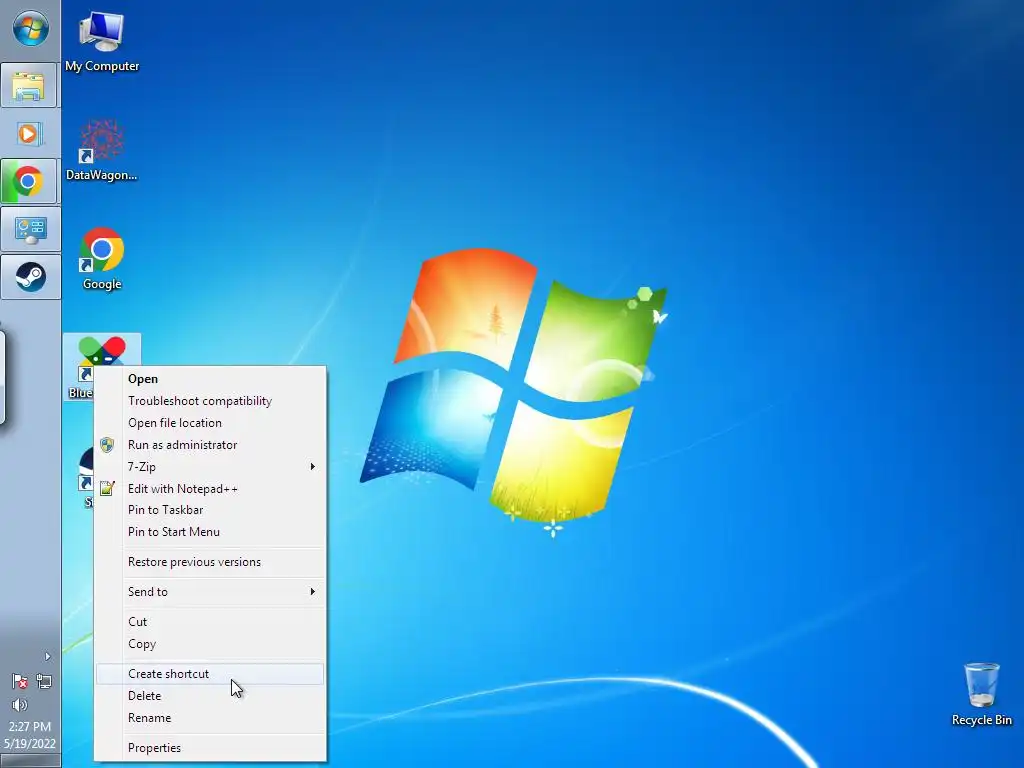The image size is (1024, 768).
Task: Choose Delete in the context menu
Action: pyautogui.click(x=210, y=696)
